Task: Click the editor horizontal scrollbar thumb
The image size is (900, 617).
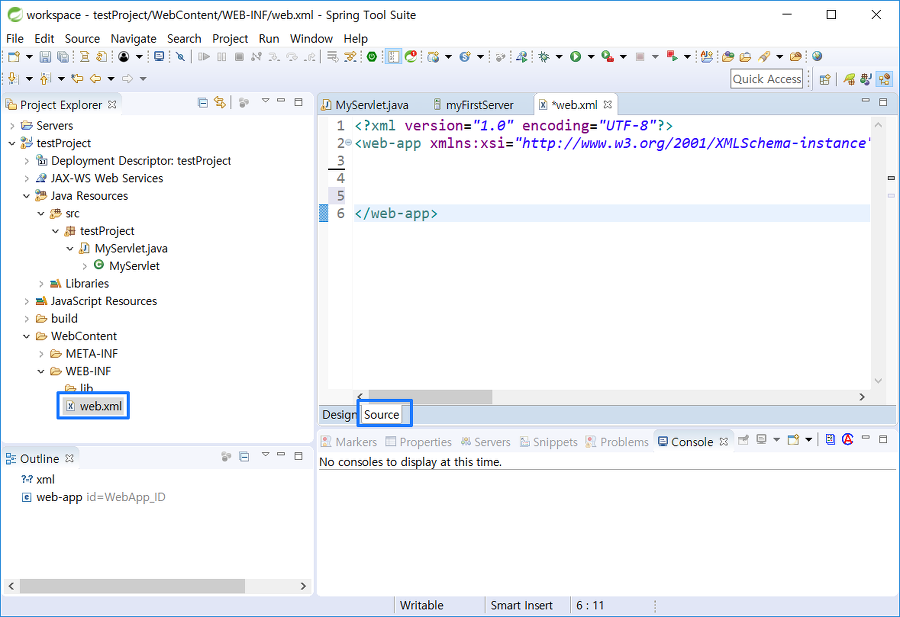Action: coord(430,397)
